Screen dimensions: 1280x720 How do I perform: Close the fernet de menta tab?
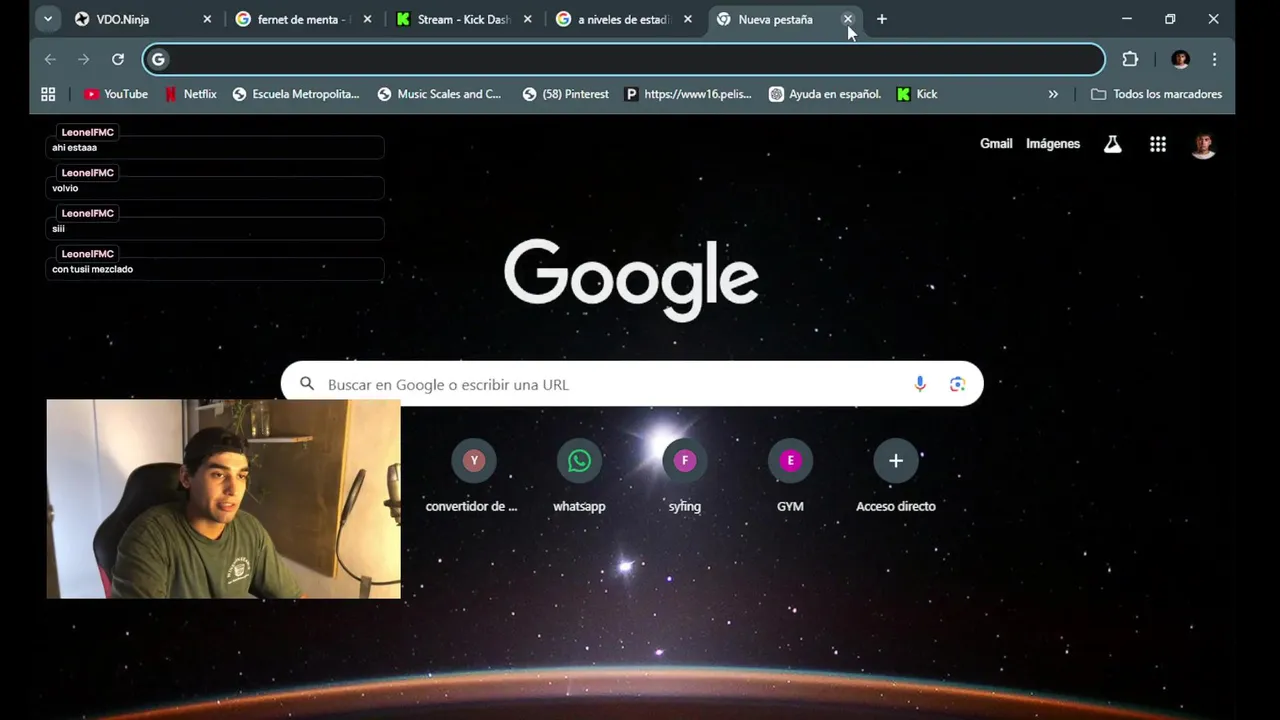(367, 19)
